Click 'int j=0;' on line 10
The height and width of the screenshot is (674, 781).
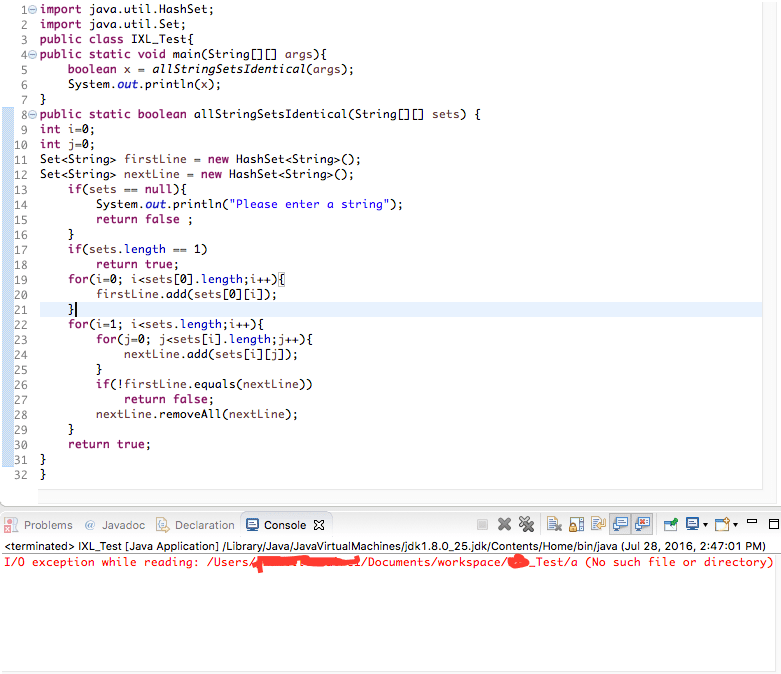click(67, 144)
